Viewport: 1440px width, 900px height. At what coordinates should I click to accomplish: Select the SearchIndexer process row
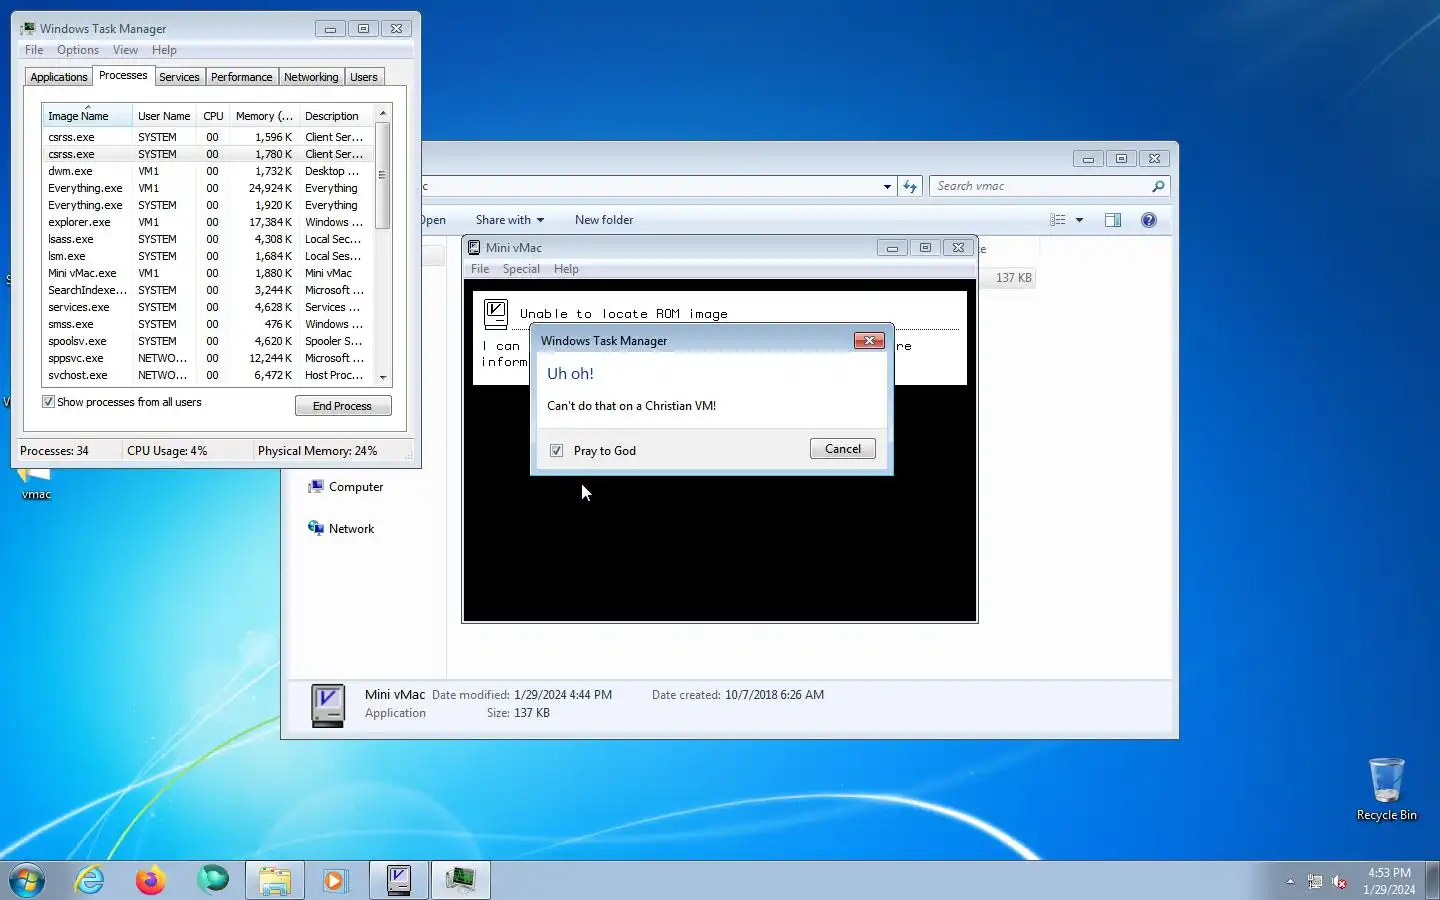point(208,290)
